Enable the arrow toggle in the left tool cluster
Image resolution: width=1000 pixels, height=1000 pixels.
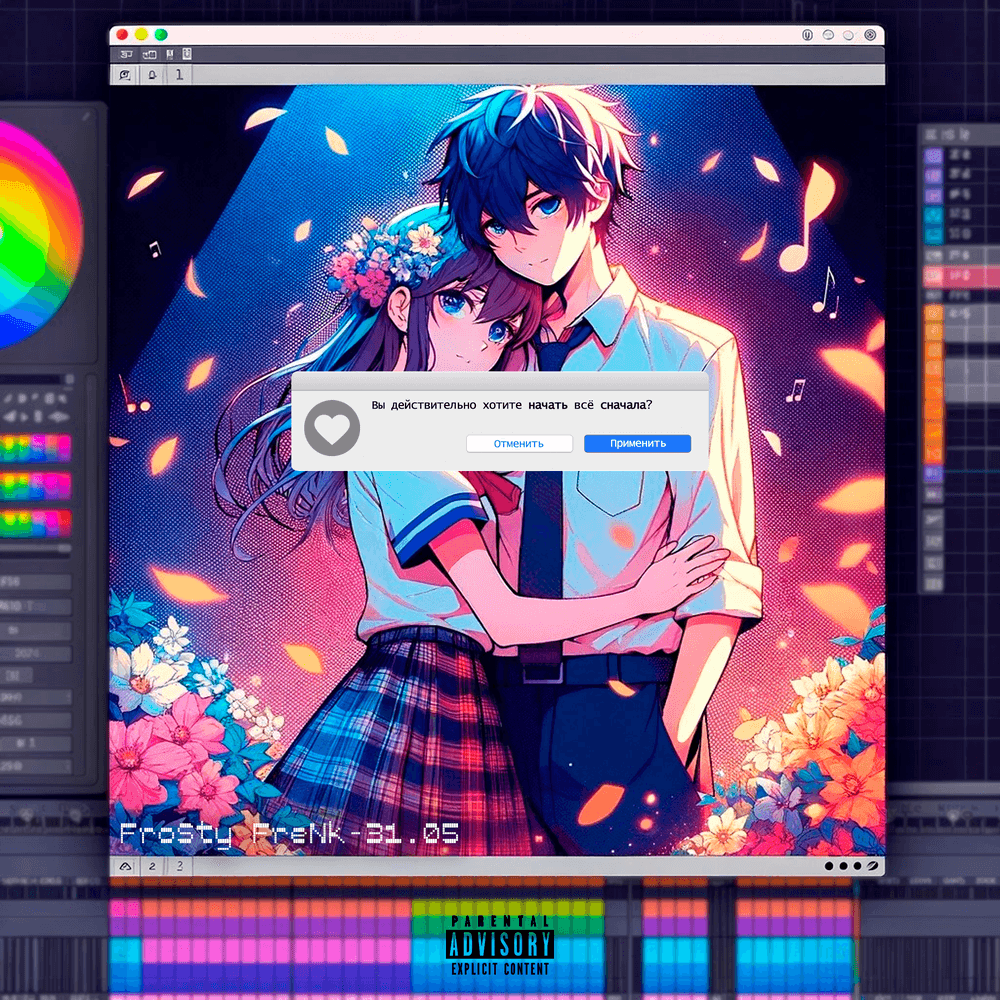23,416
